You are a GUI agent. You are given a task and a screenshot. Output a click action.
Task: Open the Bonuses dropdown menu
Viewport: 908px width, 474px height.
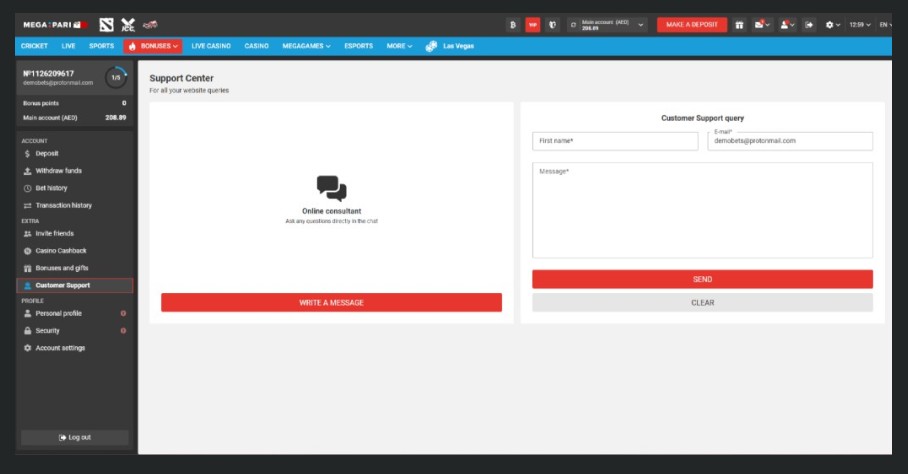153,46
